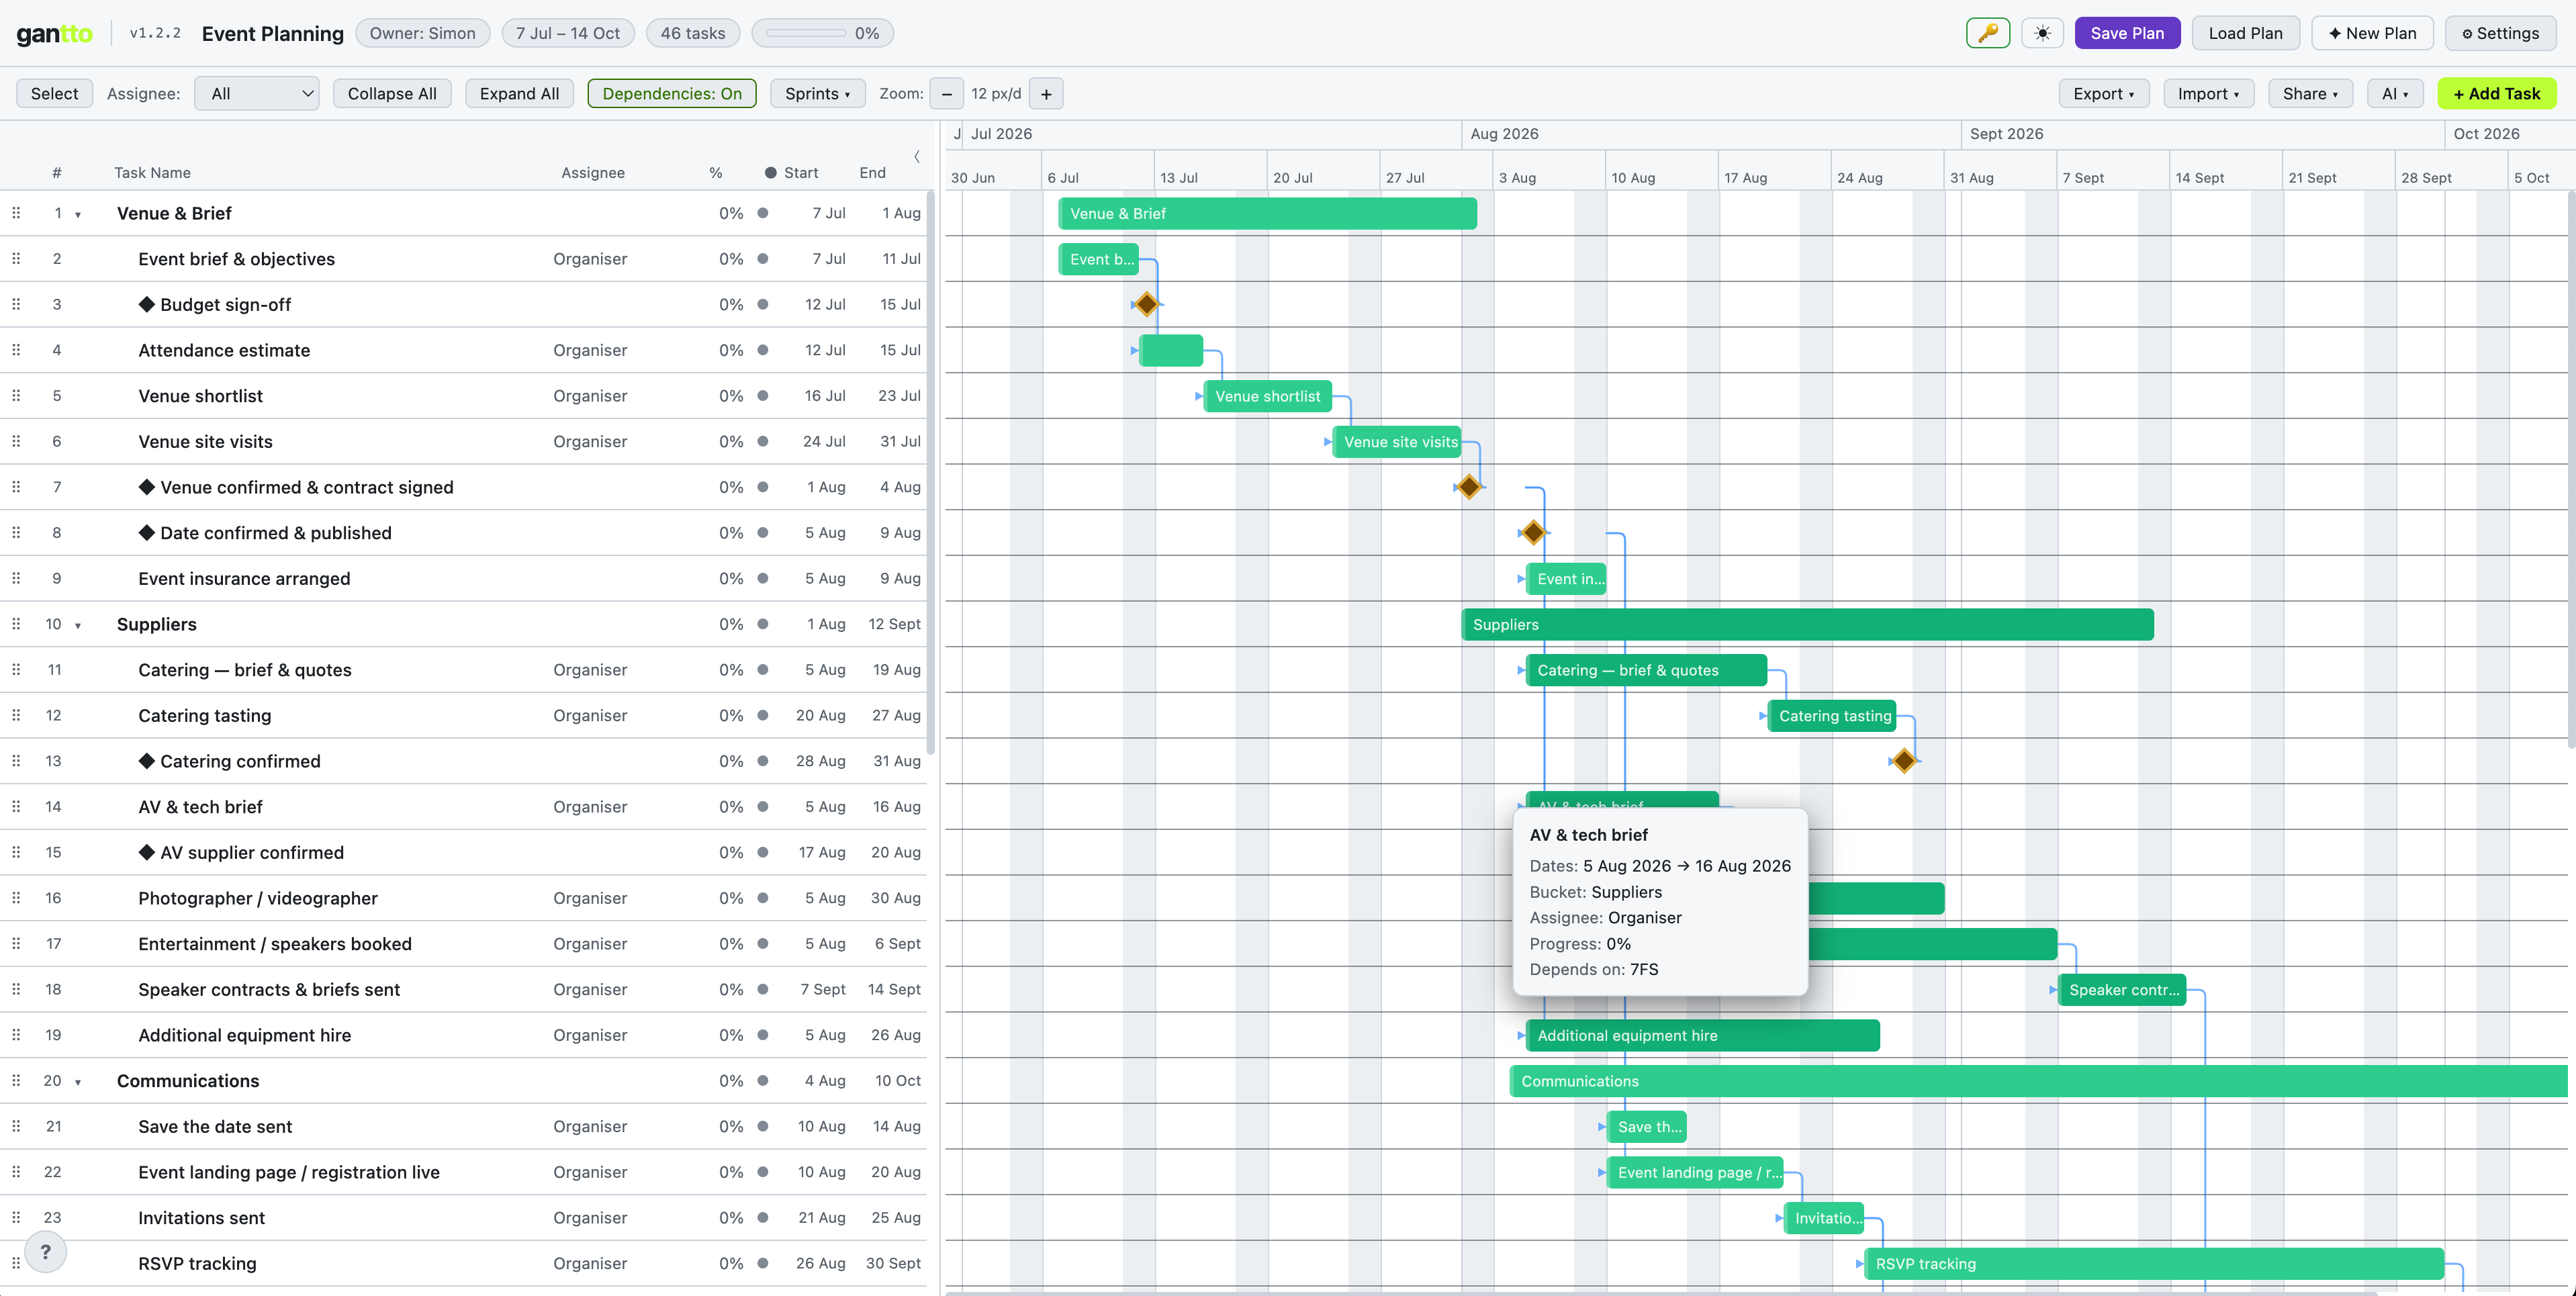This screenshot has height=1296, width=2576.
Task: Click the Start column header
Action: coord(801,173)
